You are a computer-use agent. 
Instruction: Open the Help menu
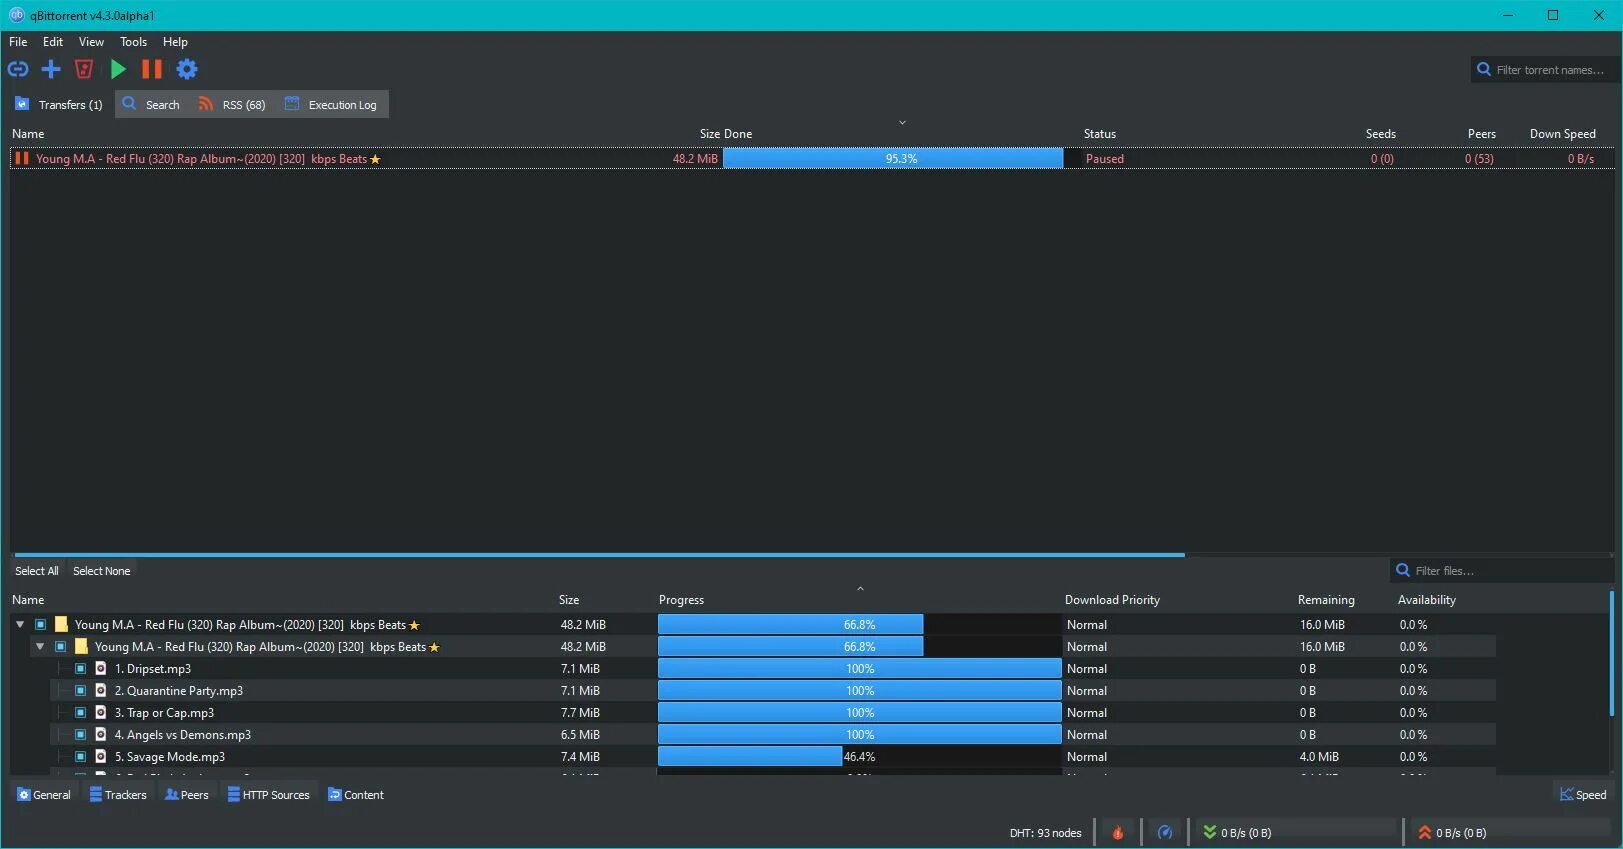click(175, 42)
